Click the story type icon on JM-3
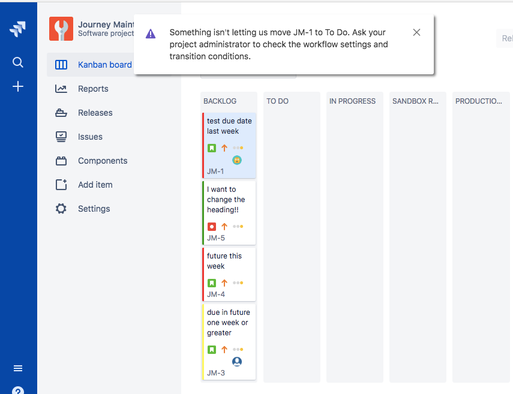Viewport: 513px width, 394px height. click(x=212, y=350)
